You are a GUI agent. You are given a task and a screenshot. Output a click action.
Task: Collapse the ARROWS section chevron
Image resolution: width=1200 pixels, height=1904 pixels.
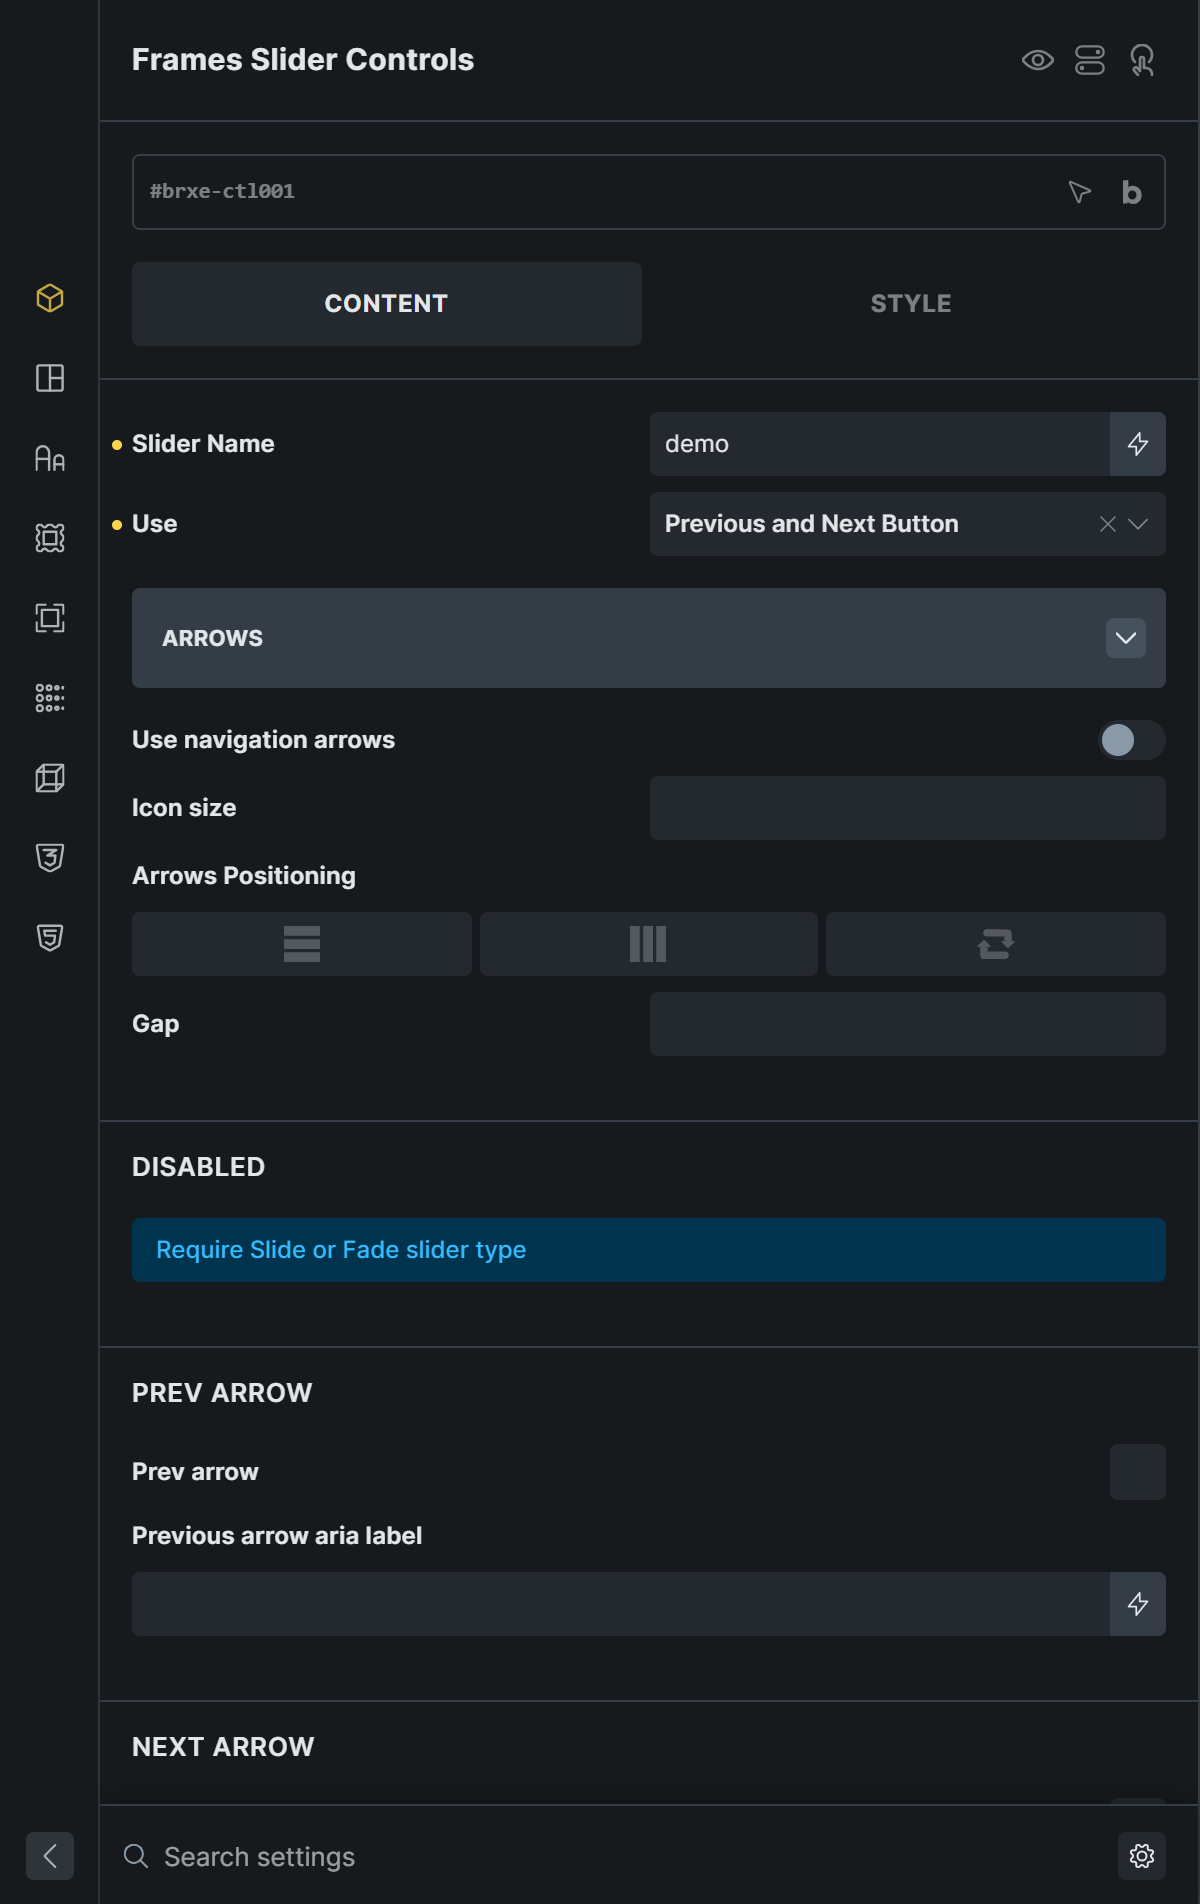click(1126, 638)
